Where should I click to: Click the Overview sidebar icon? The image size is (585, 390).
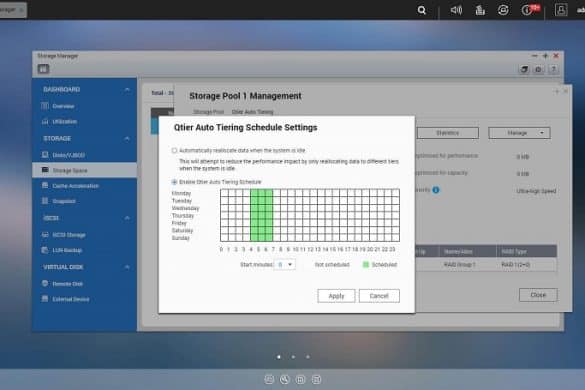45,106
